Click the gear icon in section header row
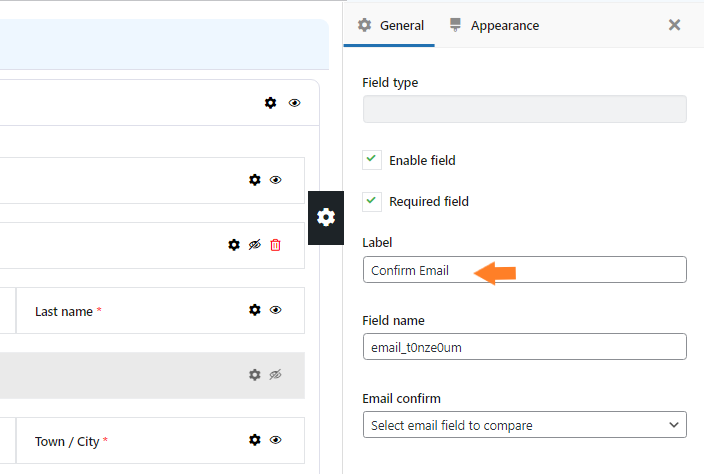The height and width of the screenshot is (474, 704). coord(270,103)
